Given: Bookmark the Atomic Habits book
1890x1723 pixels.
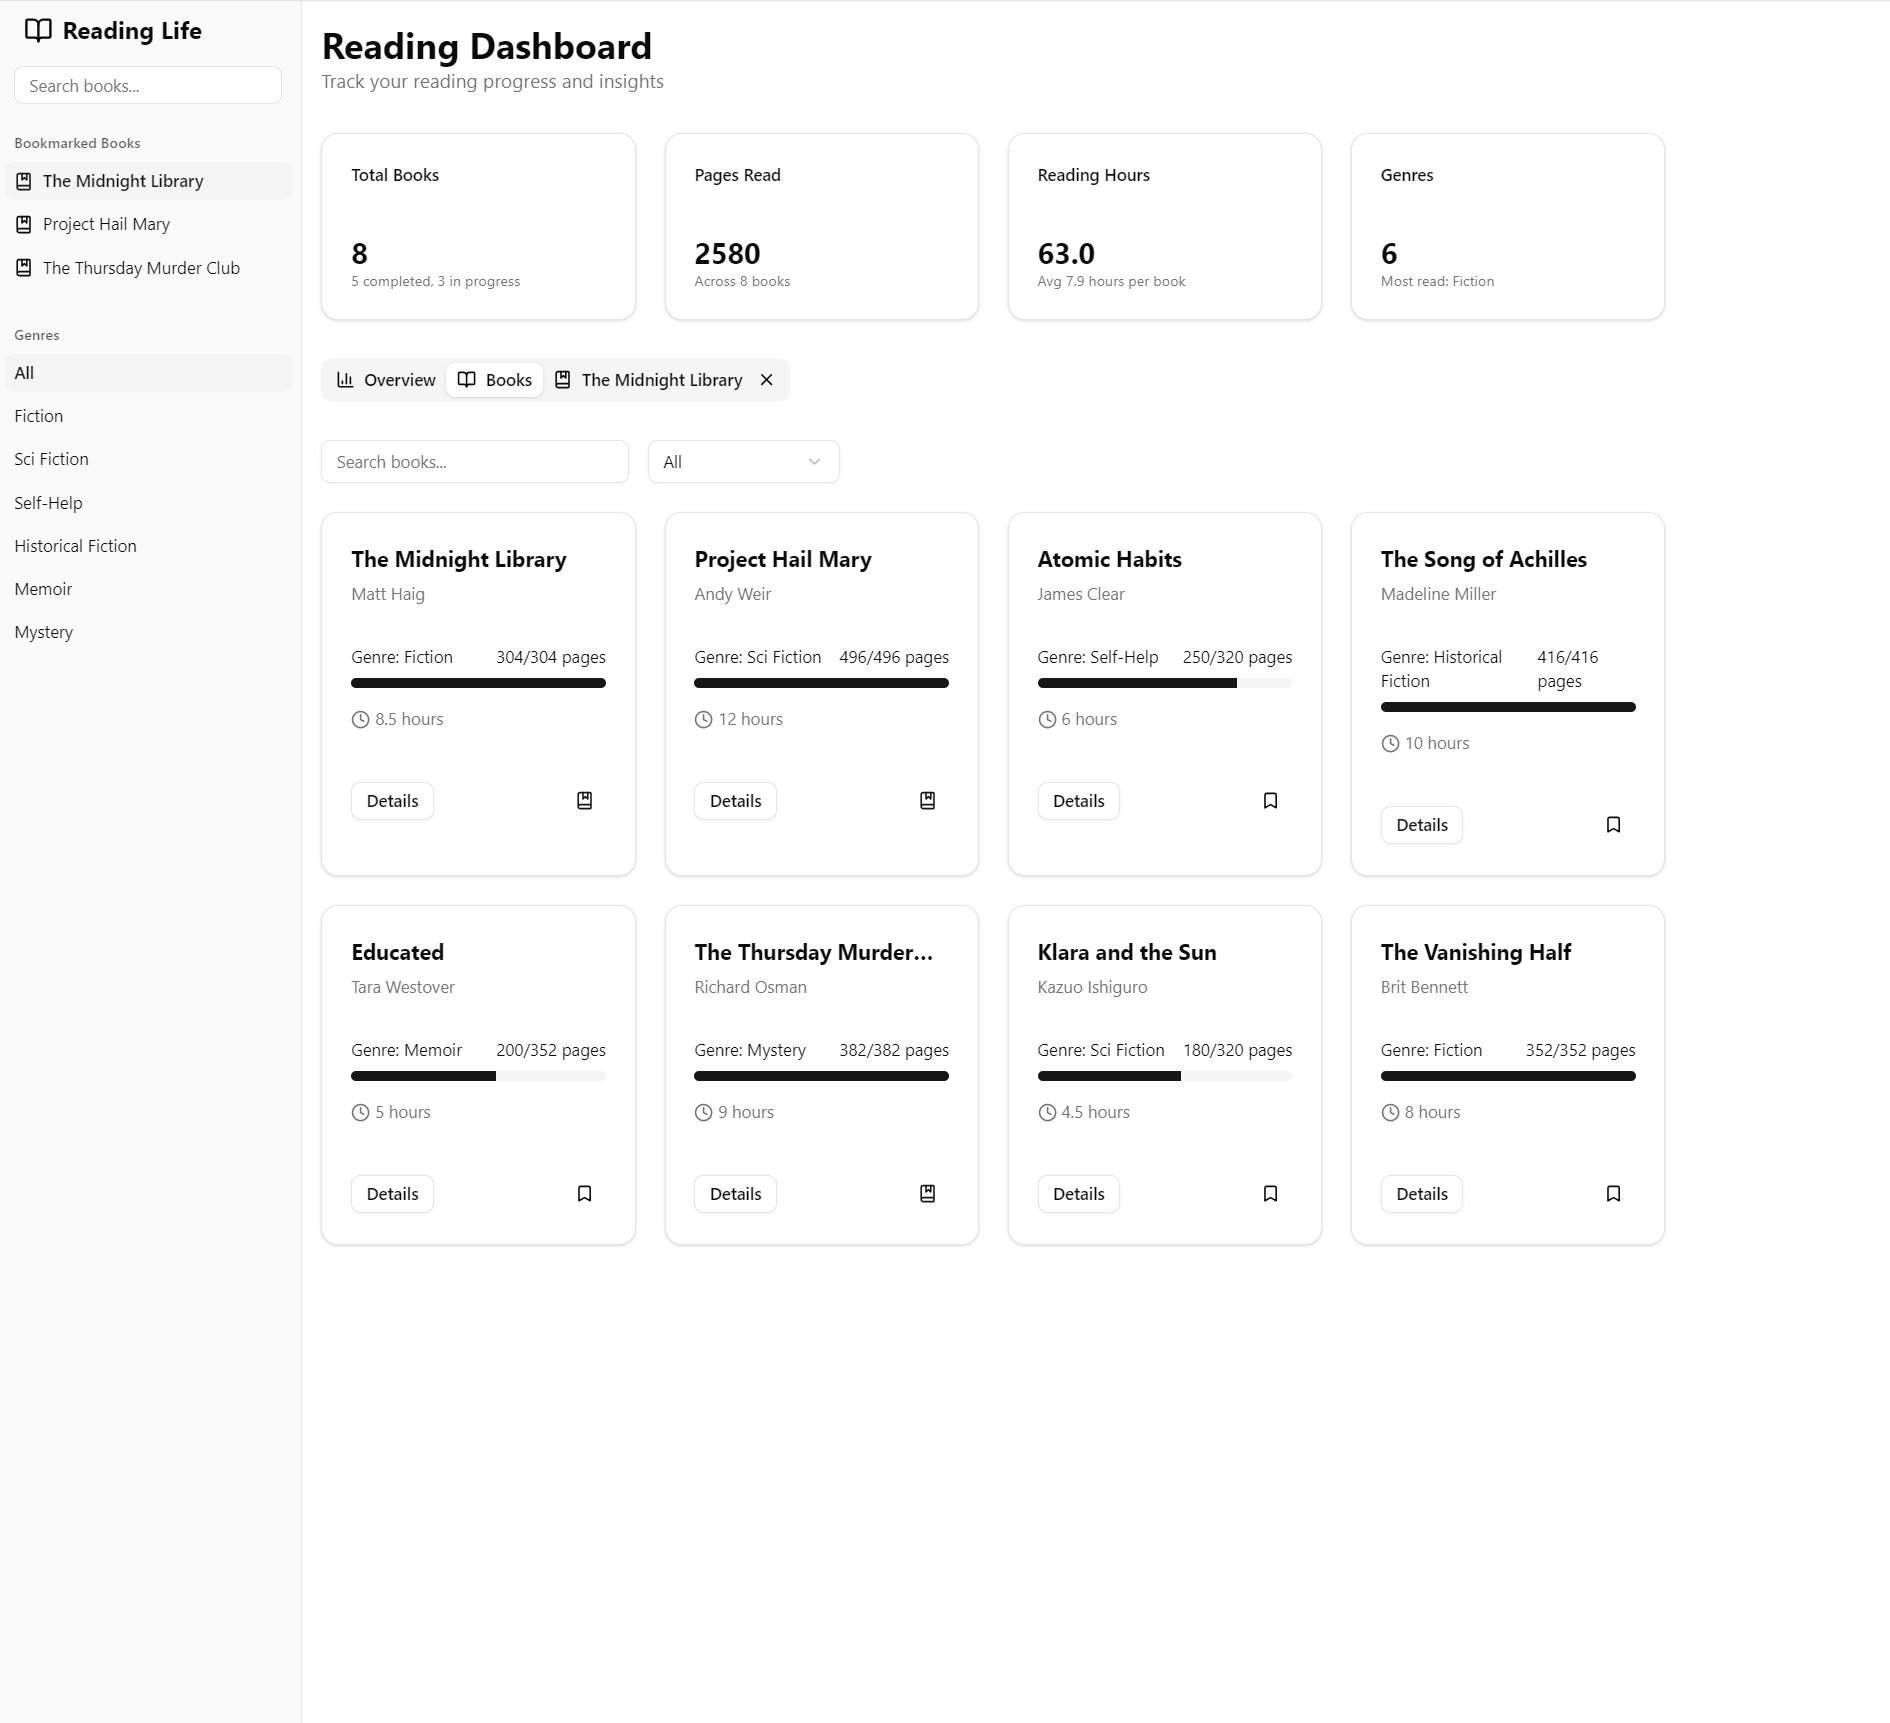Looking at the screenshot, I should 1270,801.
